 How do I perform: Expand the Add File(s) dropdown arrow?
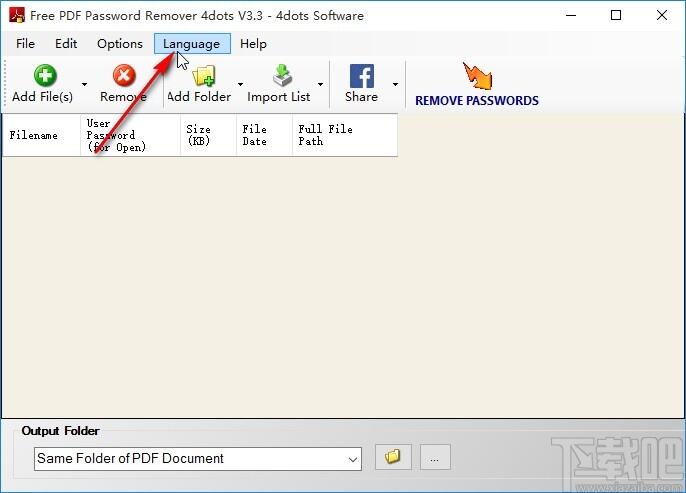[x=84, y=84]
